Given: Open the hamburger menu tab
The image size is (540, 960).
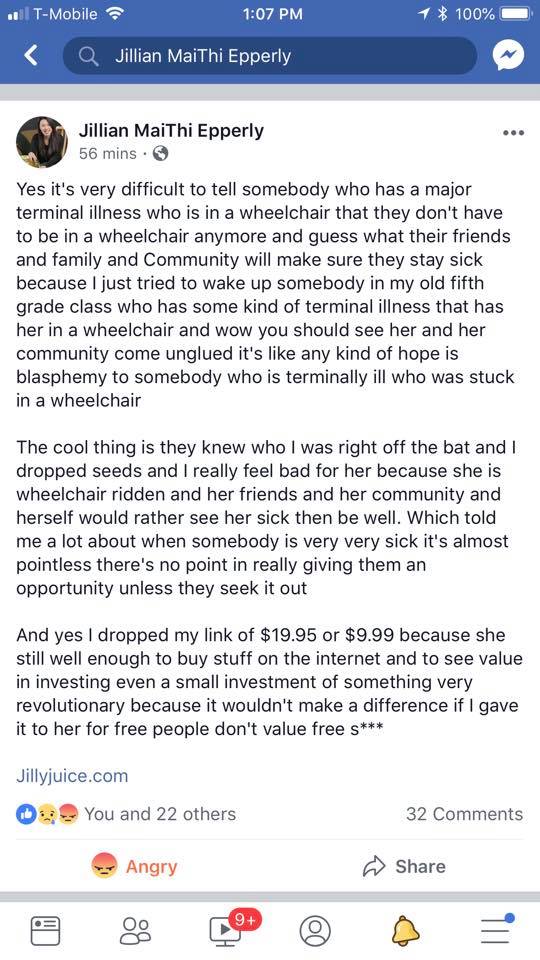Looking at the screenshot, I should pyautogui.click(x=497, y=929).
